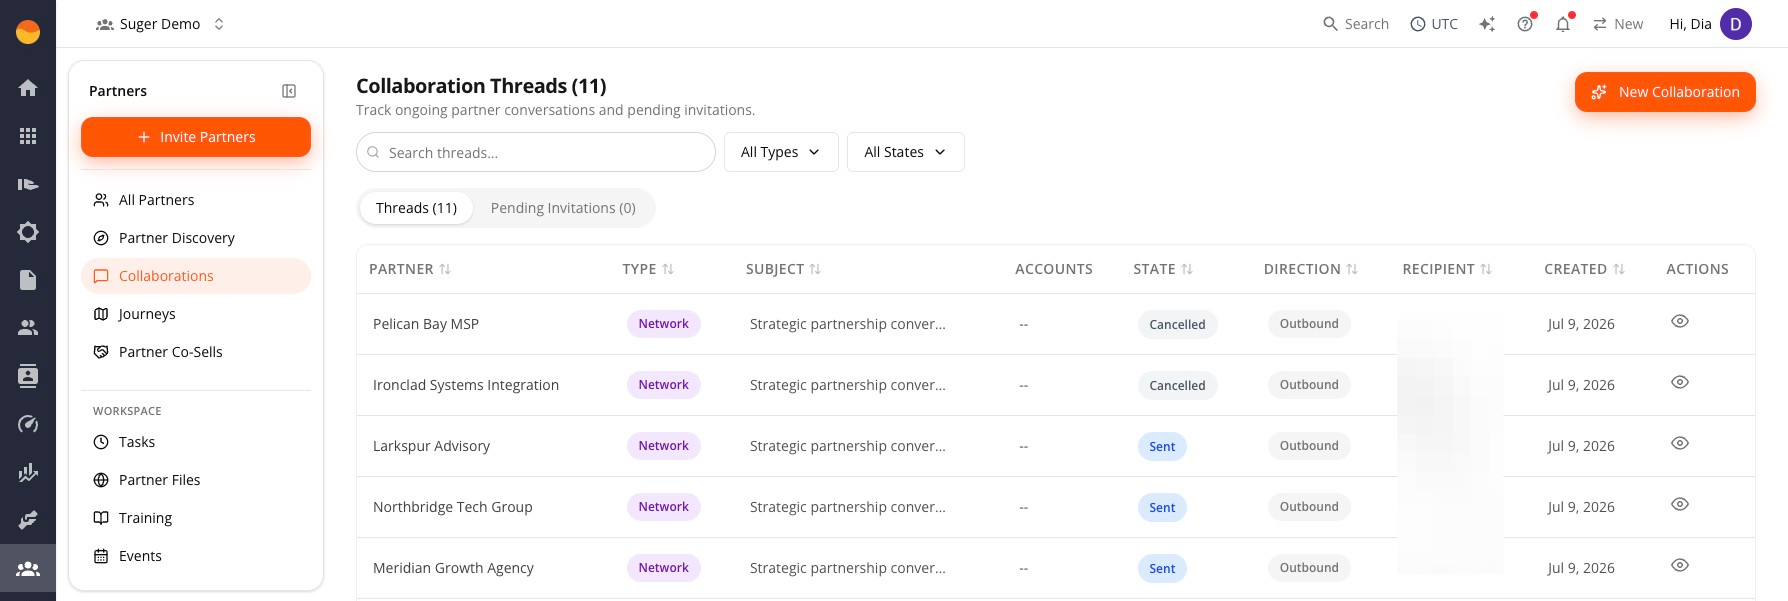Click the Ironclad Systems Integration partner name
Viewport: 1788px width, 601px height.
tap(466, 385)
